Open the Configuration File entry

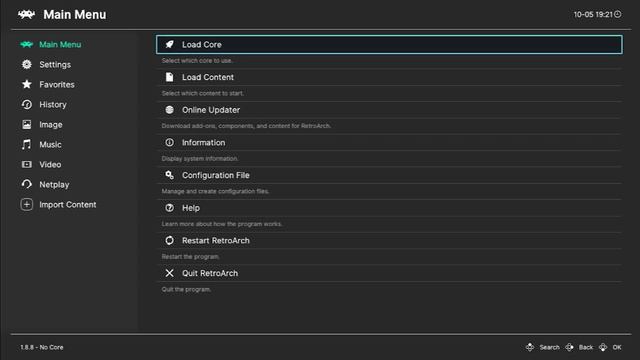tap(389, 175)
